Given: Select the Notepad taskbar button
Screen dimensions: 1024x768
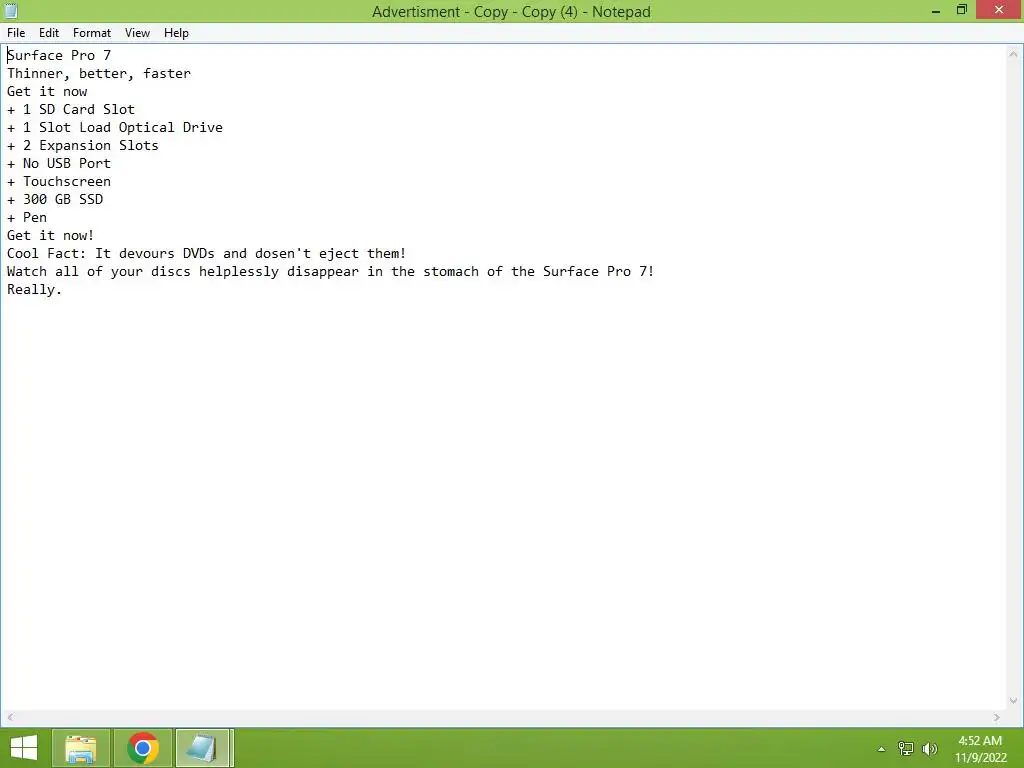Looking at the screenshot, I should tap(204, 748).
